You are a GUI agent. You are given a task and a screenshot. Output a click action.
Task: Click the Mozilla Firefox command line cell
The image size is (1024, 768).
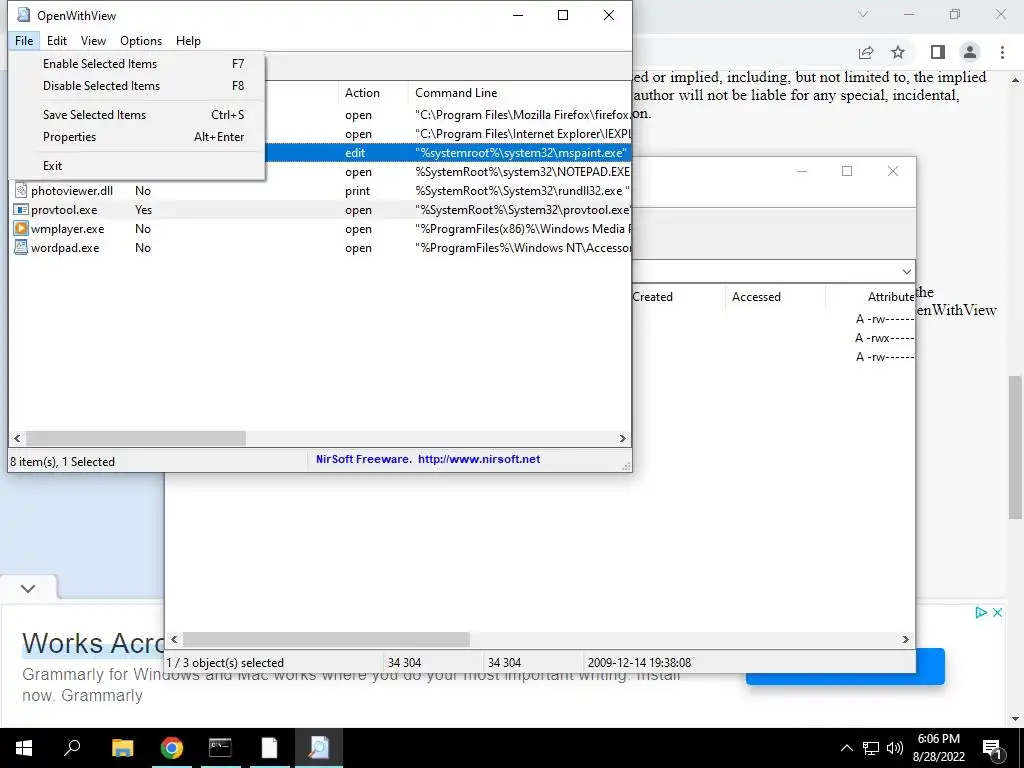522,115
